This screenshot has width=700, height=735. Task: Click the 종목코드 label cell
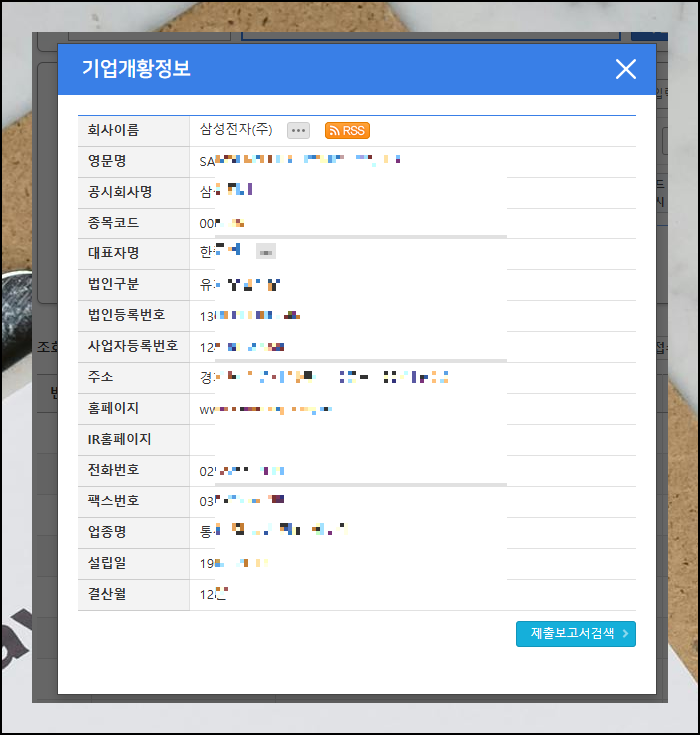(x=134, y=224)
